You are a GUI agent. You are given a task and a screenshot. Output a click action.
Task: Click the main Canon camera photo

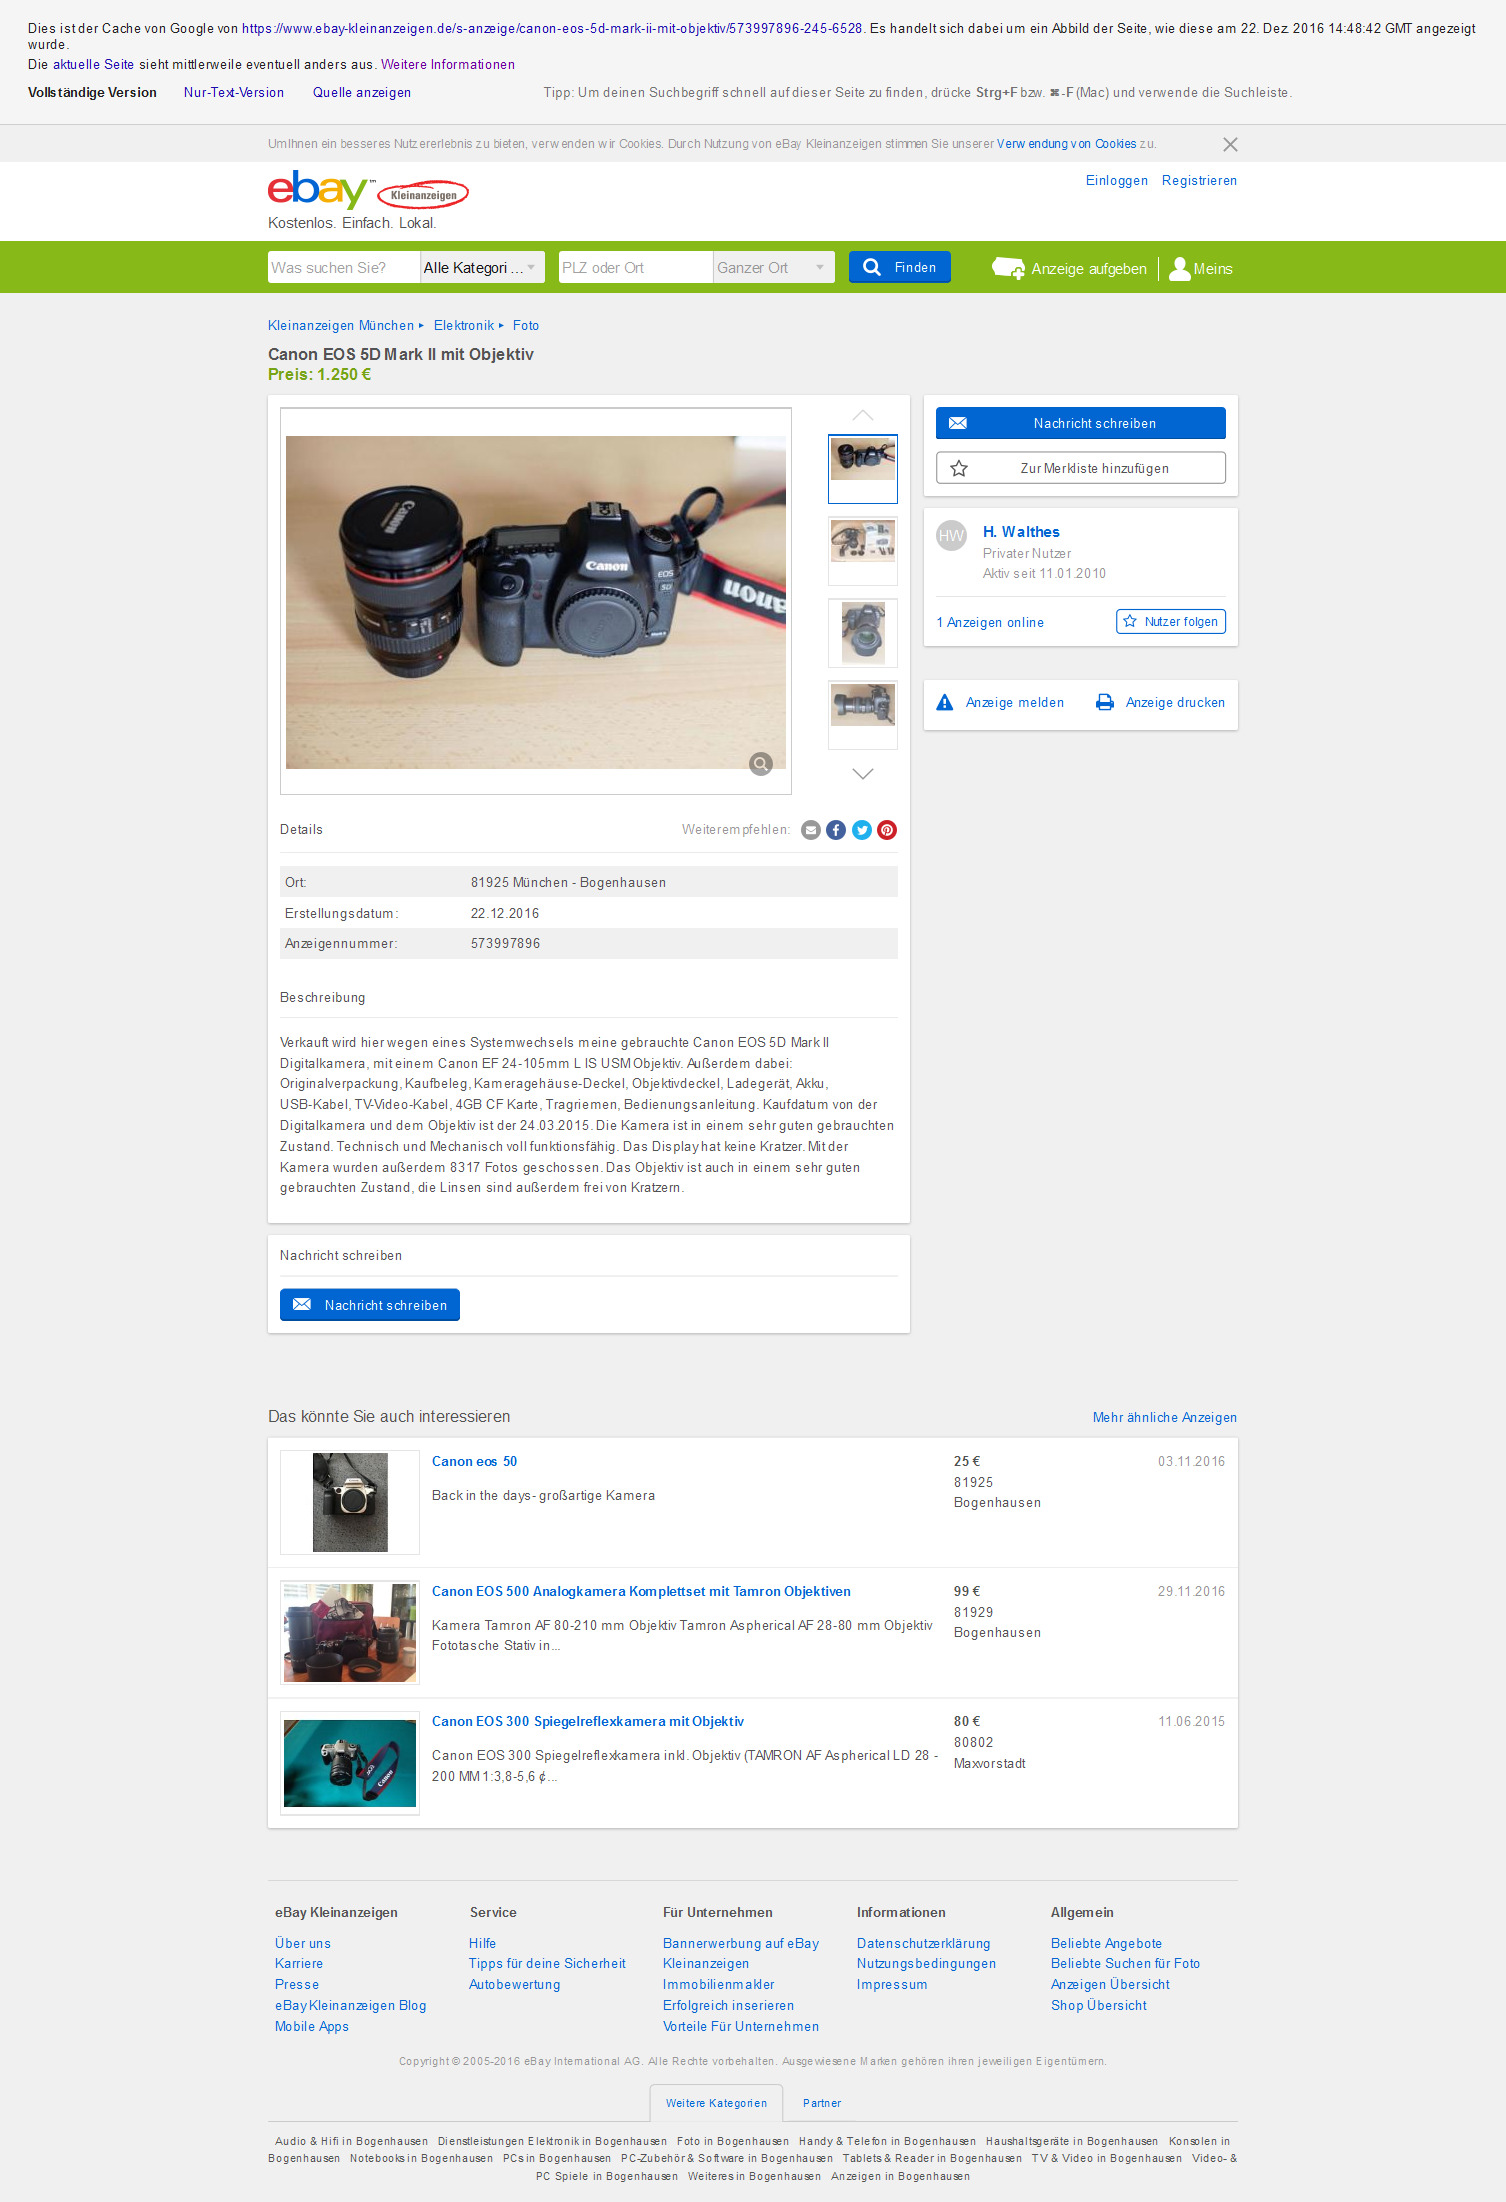coord(536,602)
